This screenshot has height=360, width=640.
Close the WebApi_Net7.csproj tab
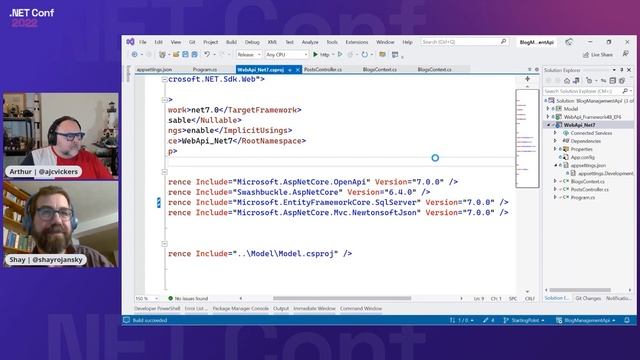click(x=298, y=70)
